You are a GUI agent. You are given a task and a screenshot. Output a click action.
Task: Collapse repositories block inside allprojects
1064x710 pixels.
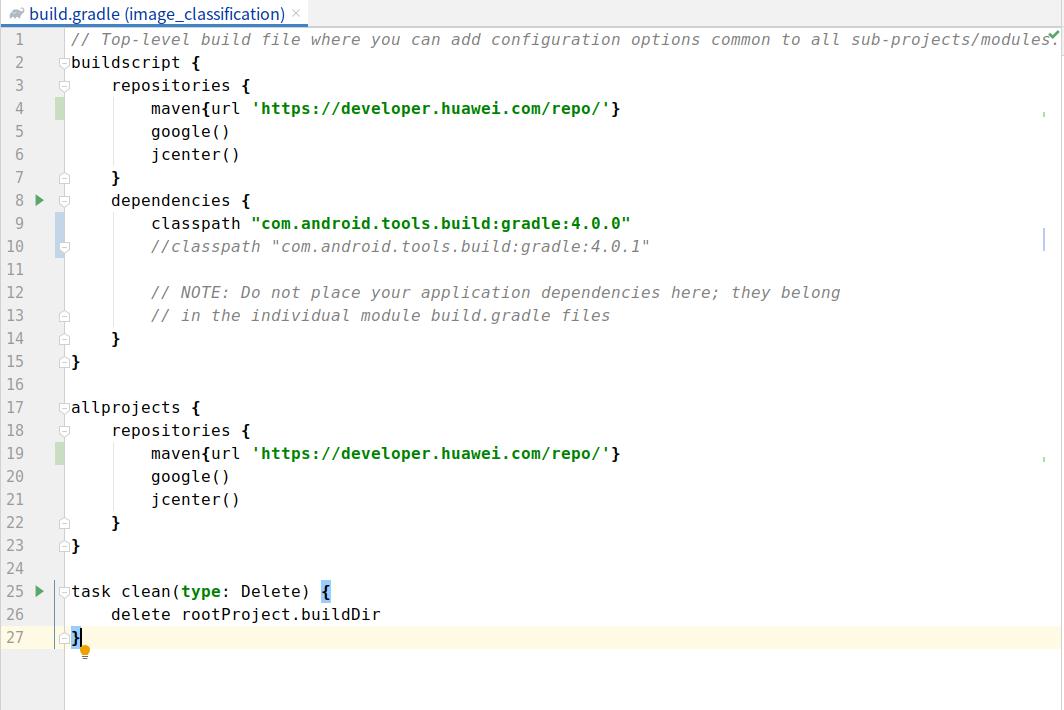65,431
